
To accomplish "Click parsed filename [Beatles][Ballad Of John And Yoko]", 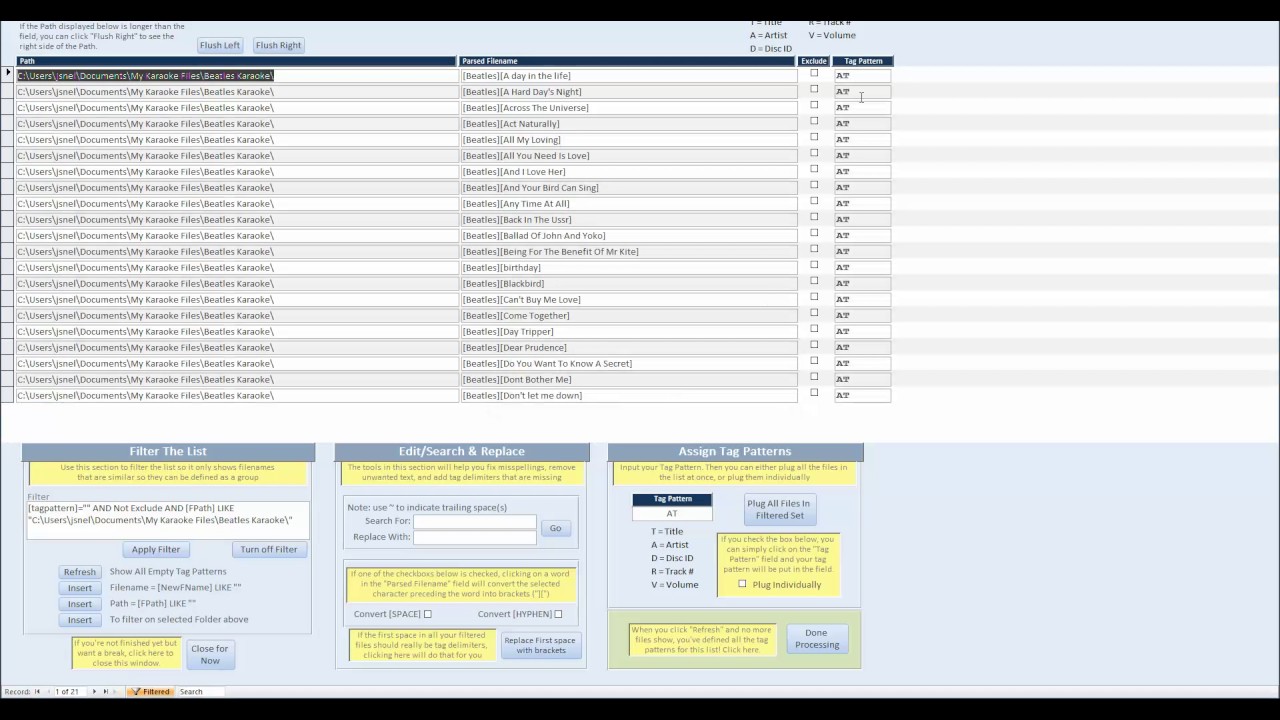I will click(628, 235).
